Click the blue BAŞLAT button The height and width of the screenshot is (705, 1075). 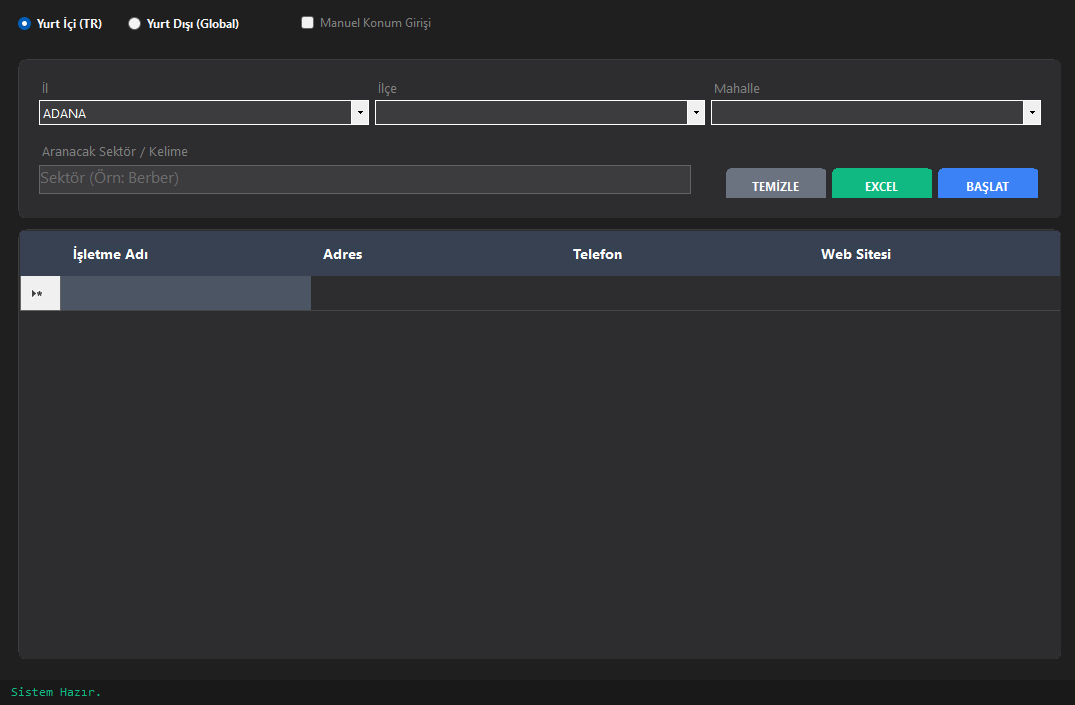pyautogui.click(x=987, y=184)
